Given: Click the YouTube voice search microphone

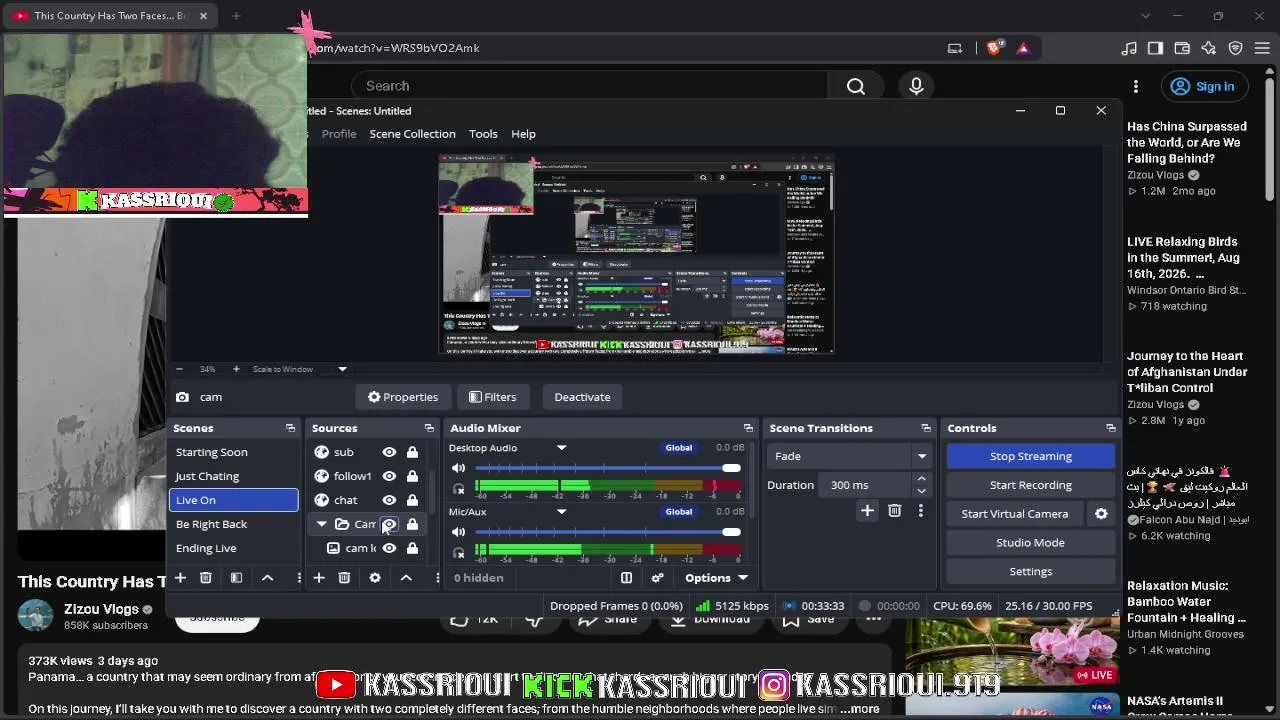Looking at the screenshot, I should click(x=916, y=86).
